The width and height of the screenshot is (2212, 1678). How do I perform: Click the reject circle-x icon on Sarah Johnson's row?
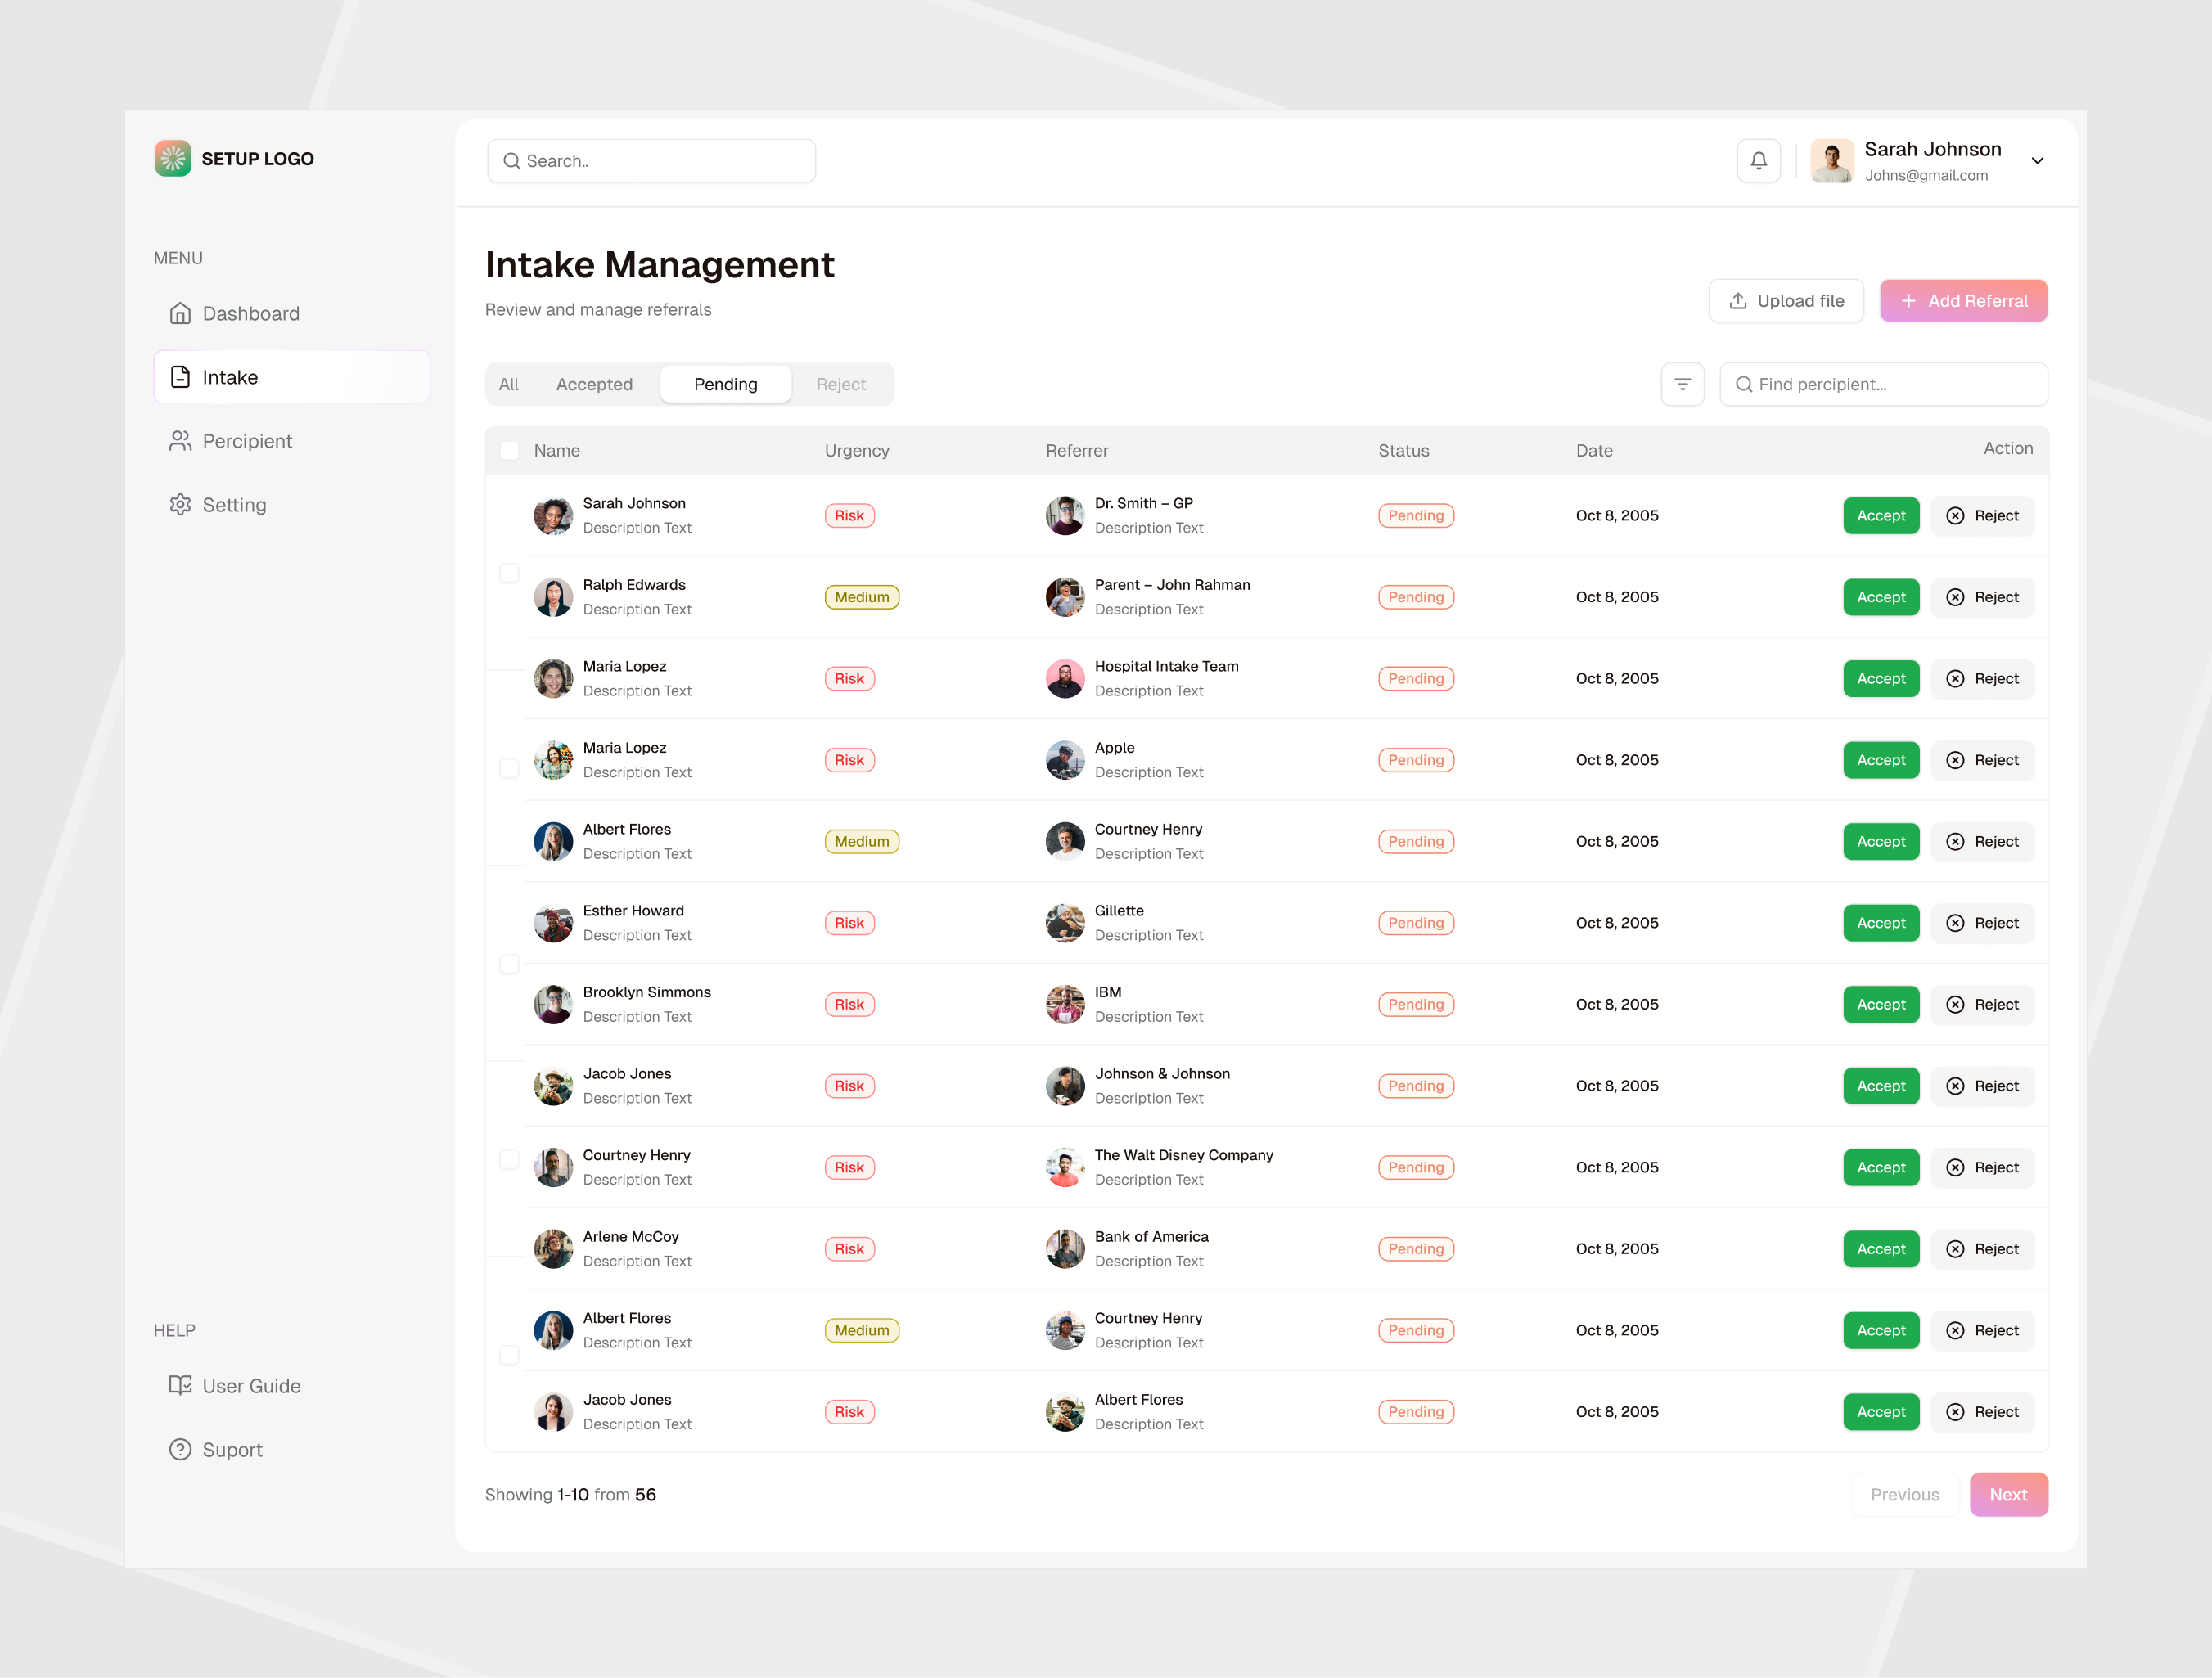[x=1955, y=515]
